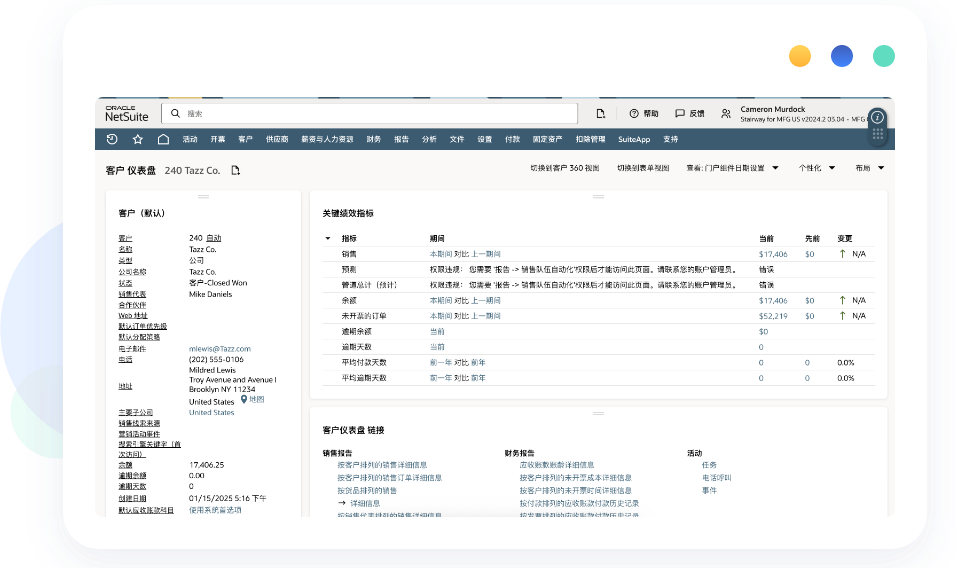Click 切换到客户 360 视图 button
This screenshot has width=956, height=568.
pyautogui.click(x=564, y=168)
